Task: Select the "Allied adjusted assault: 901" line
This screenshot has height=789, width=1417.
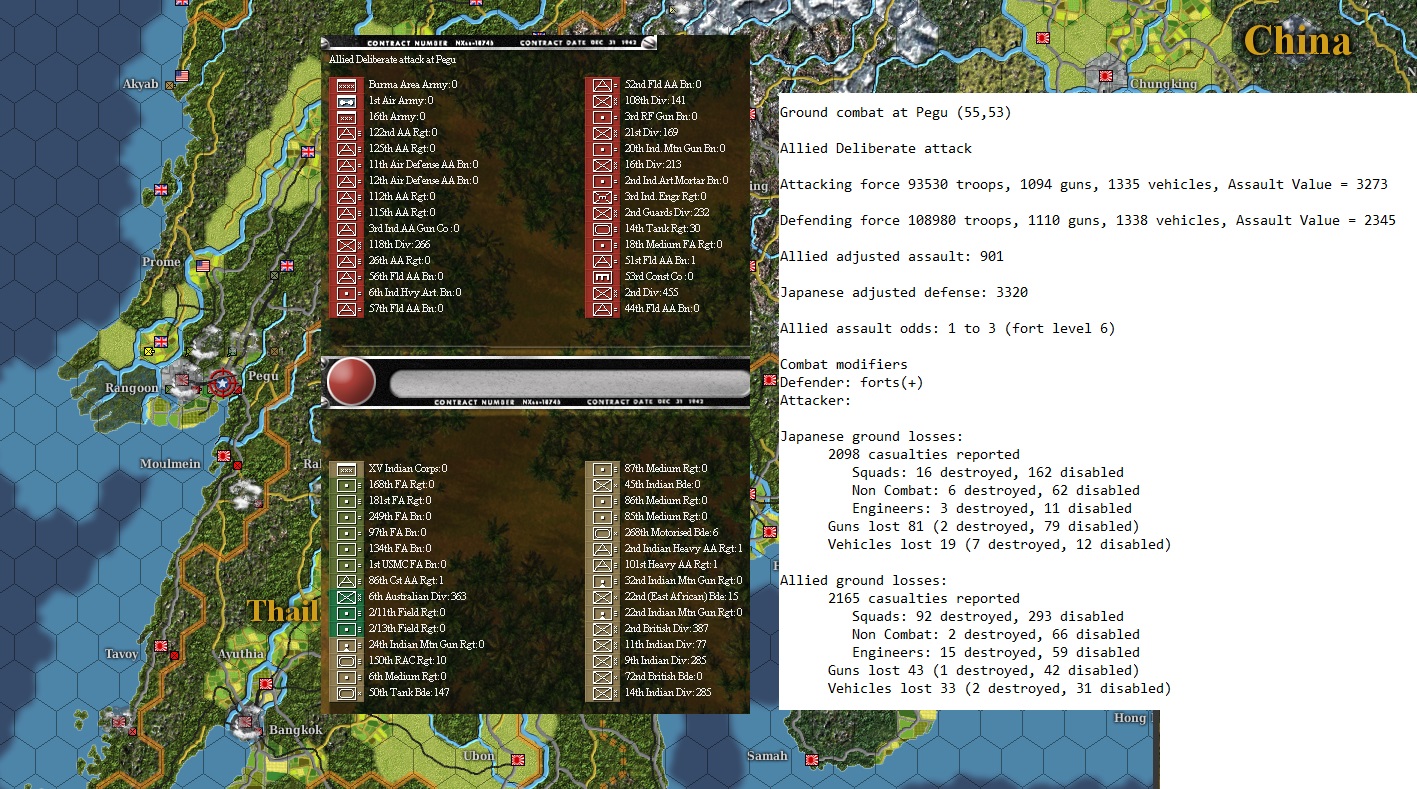Action: click(891, 257)
